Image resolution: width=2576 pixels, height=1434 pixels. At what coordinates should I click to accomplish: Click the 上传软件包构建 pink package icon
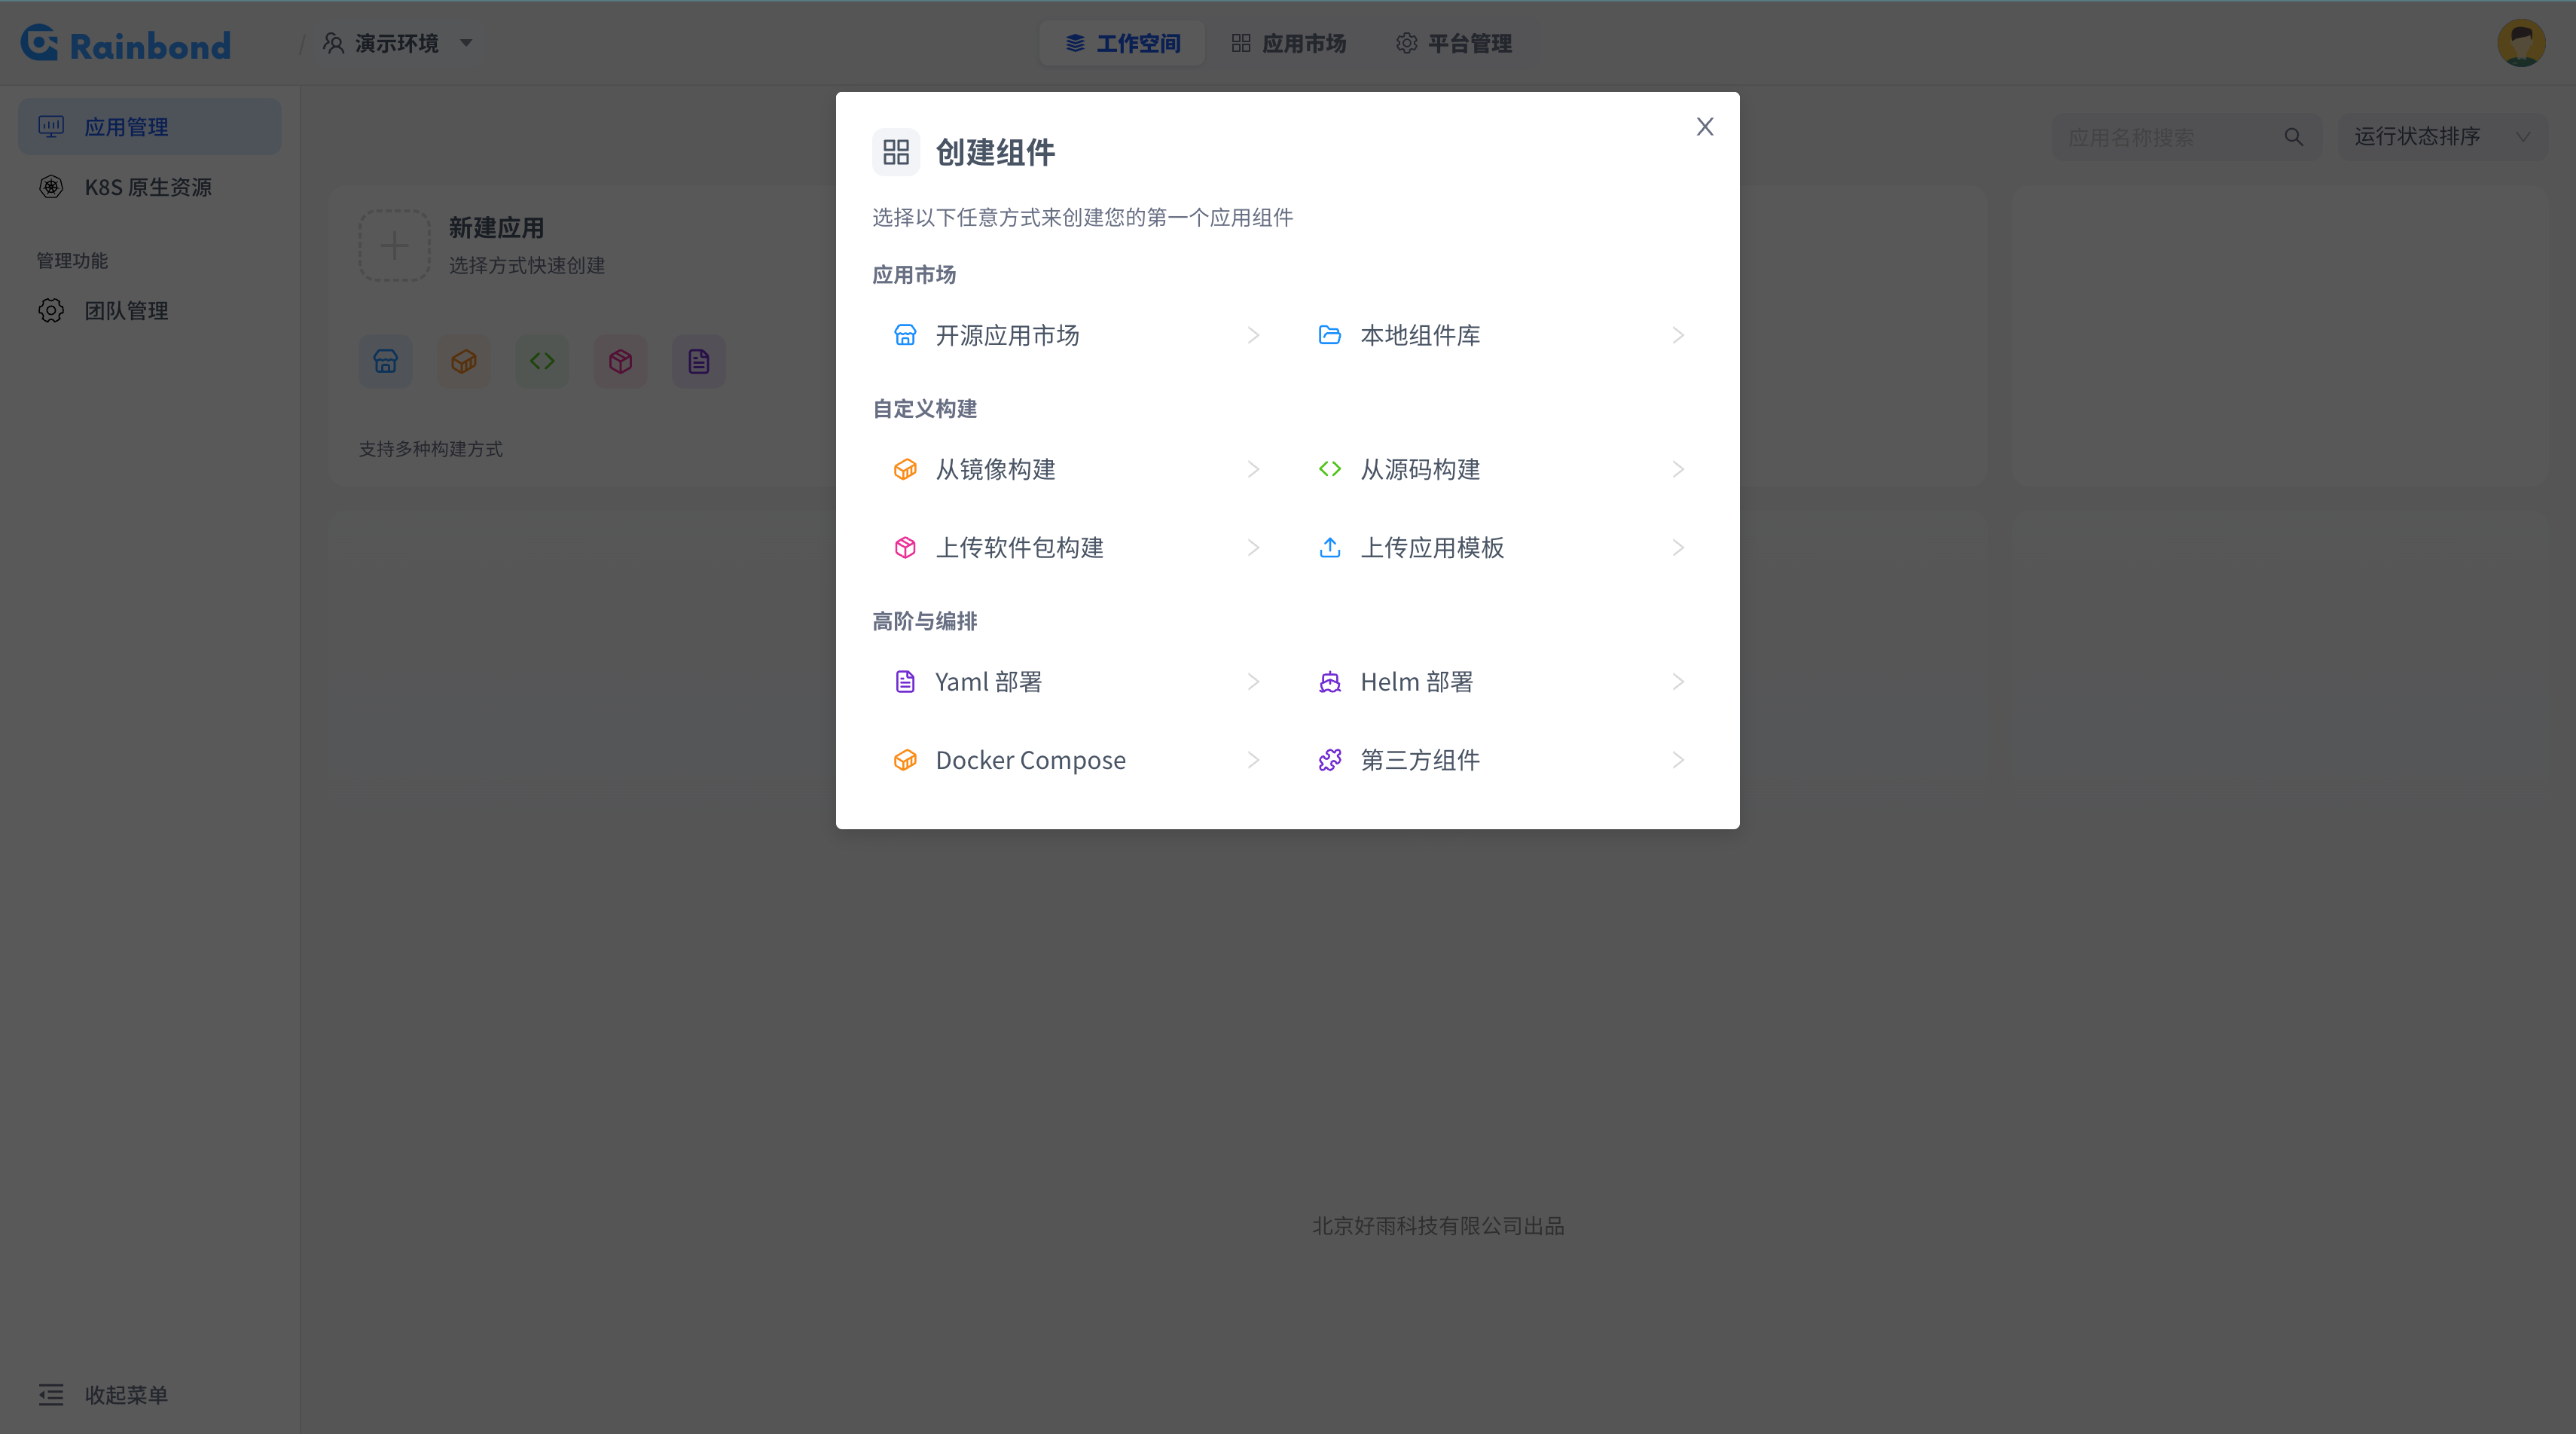click(905, 547)
